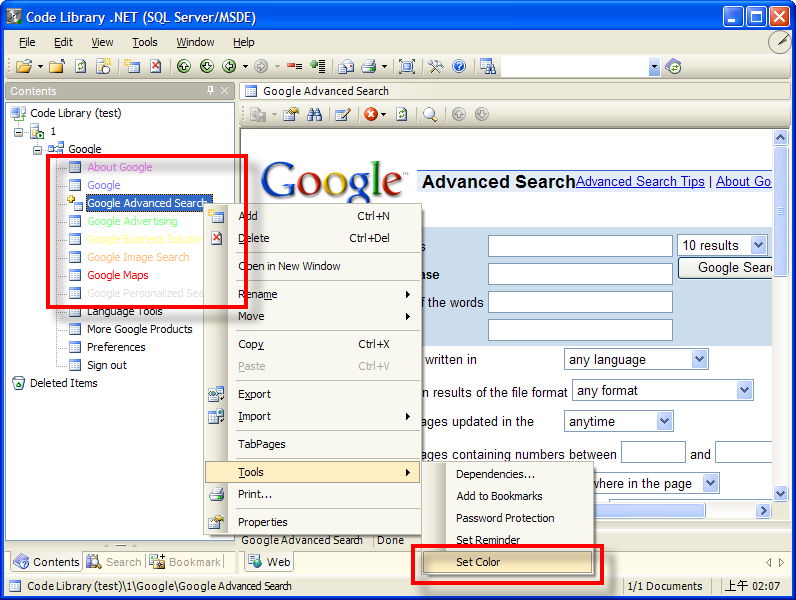Screen dimensions: 796x600
Task: Open the dropdown arrow next to printer icon
Action: [384, 66]
